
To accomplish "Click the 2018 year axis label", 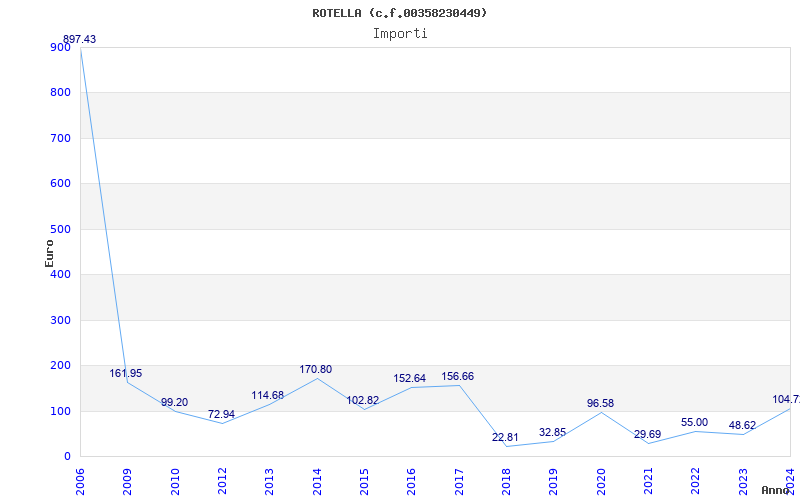I will coord(506,481).
